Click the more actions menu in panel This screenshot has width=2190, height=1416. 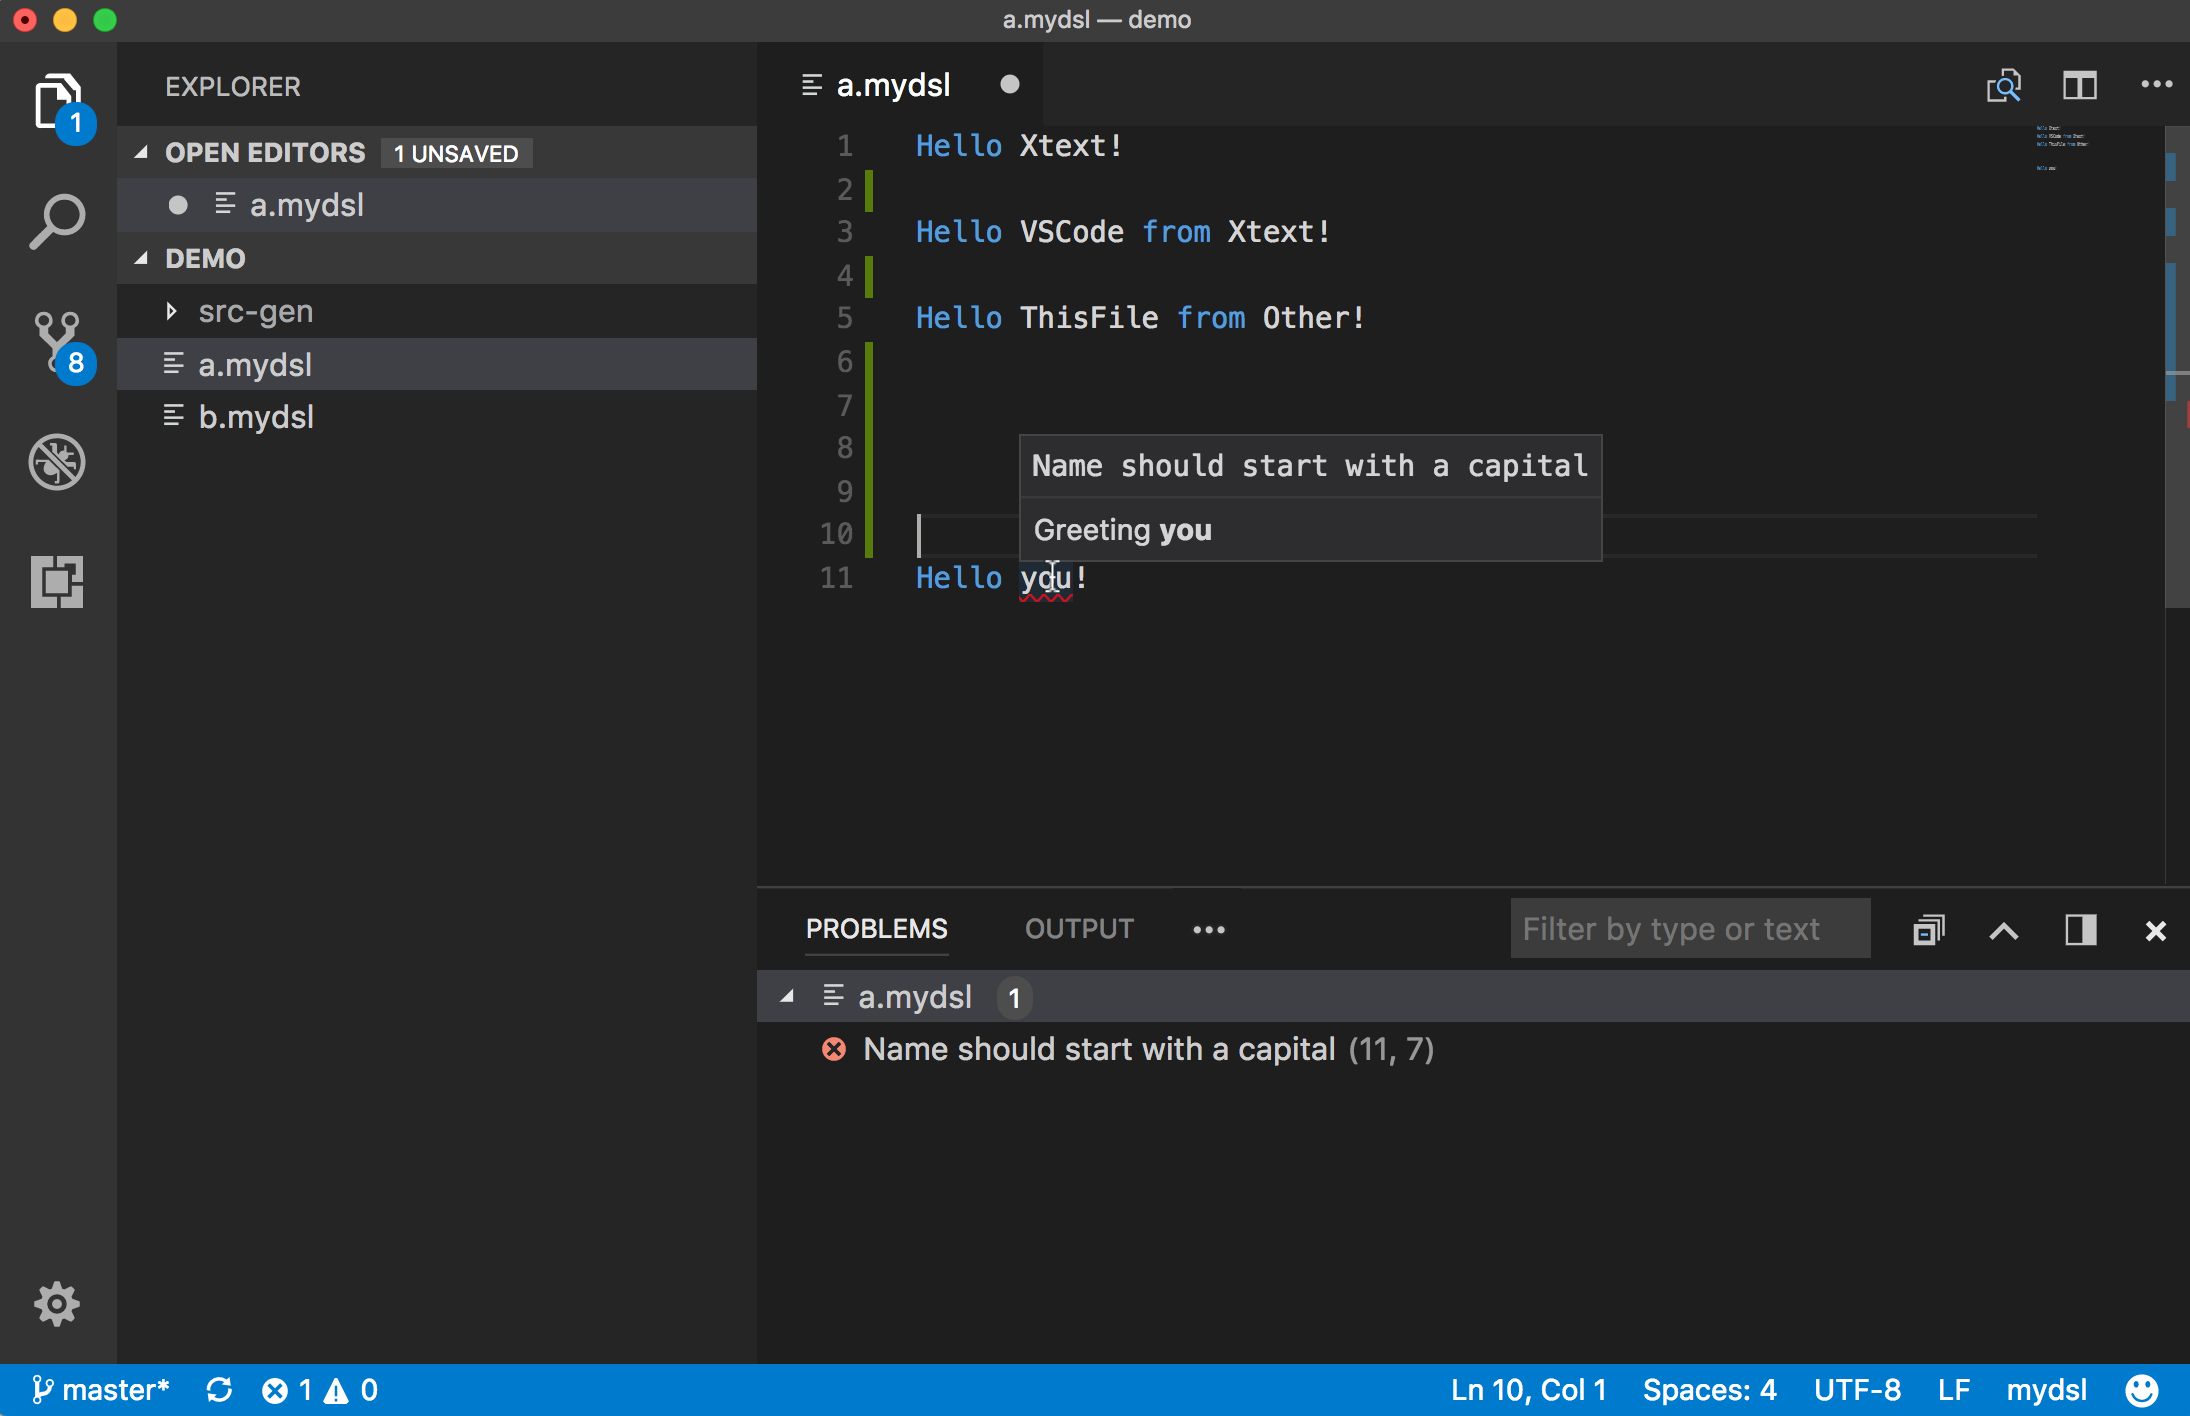1208,929
